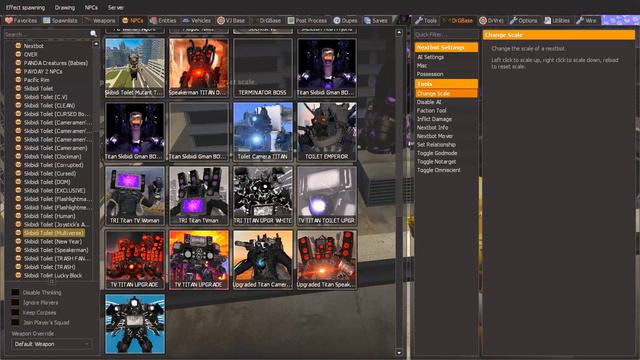
Task: Select the TV TITAN TOILET UPGR icon
Action: [x=327, y=196]
